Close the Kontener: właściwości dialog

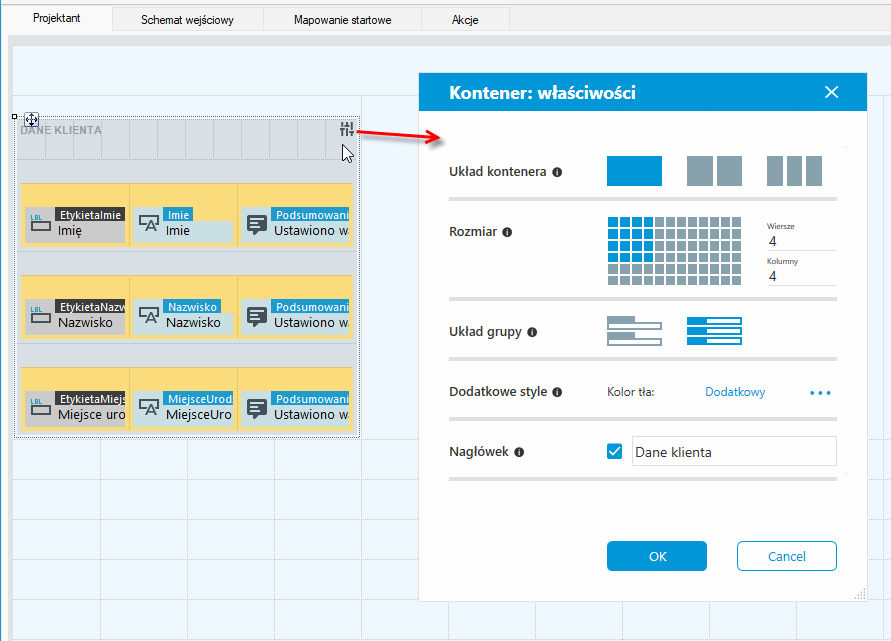831,92
